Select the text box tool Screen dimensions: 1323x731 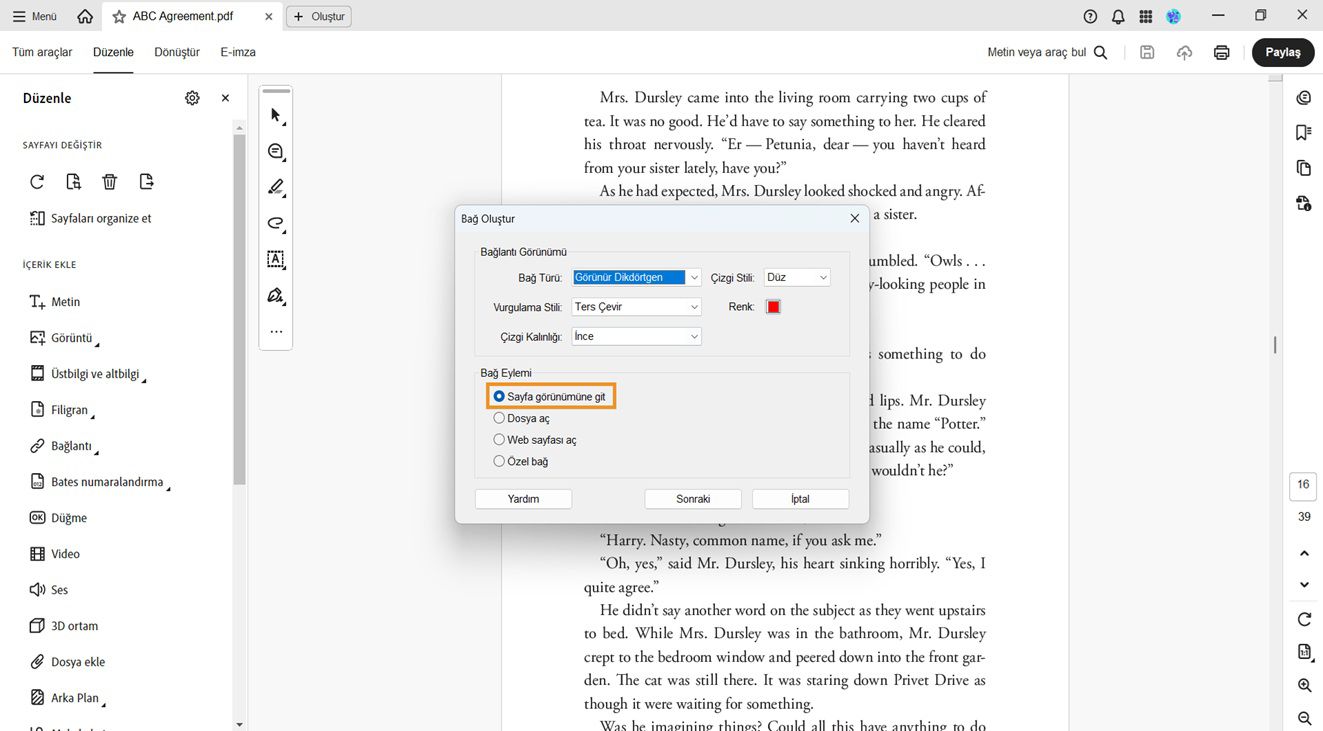(276, 259)
